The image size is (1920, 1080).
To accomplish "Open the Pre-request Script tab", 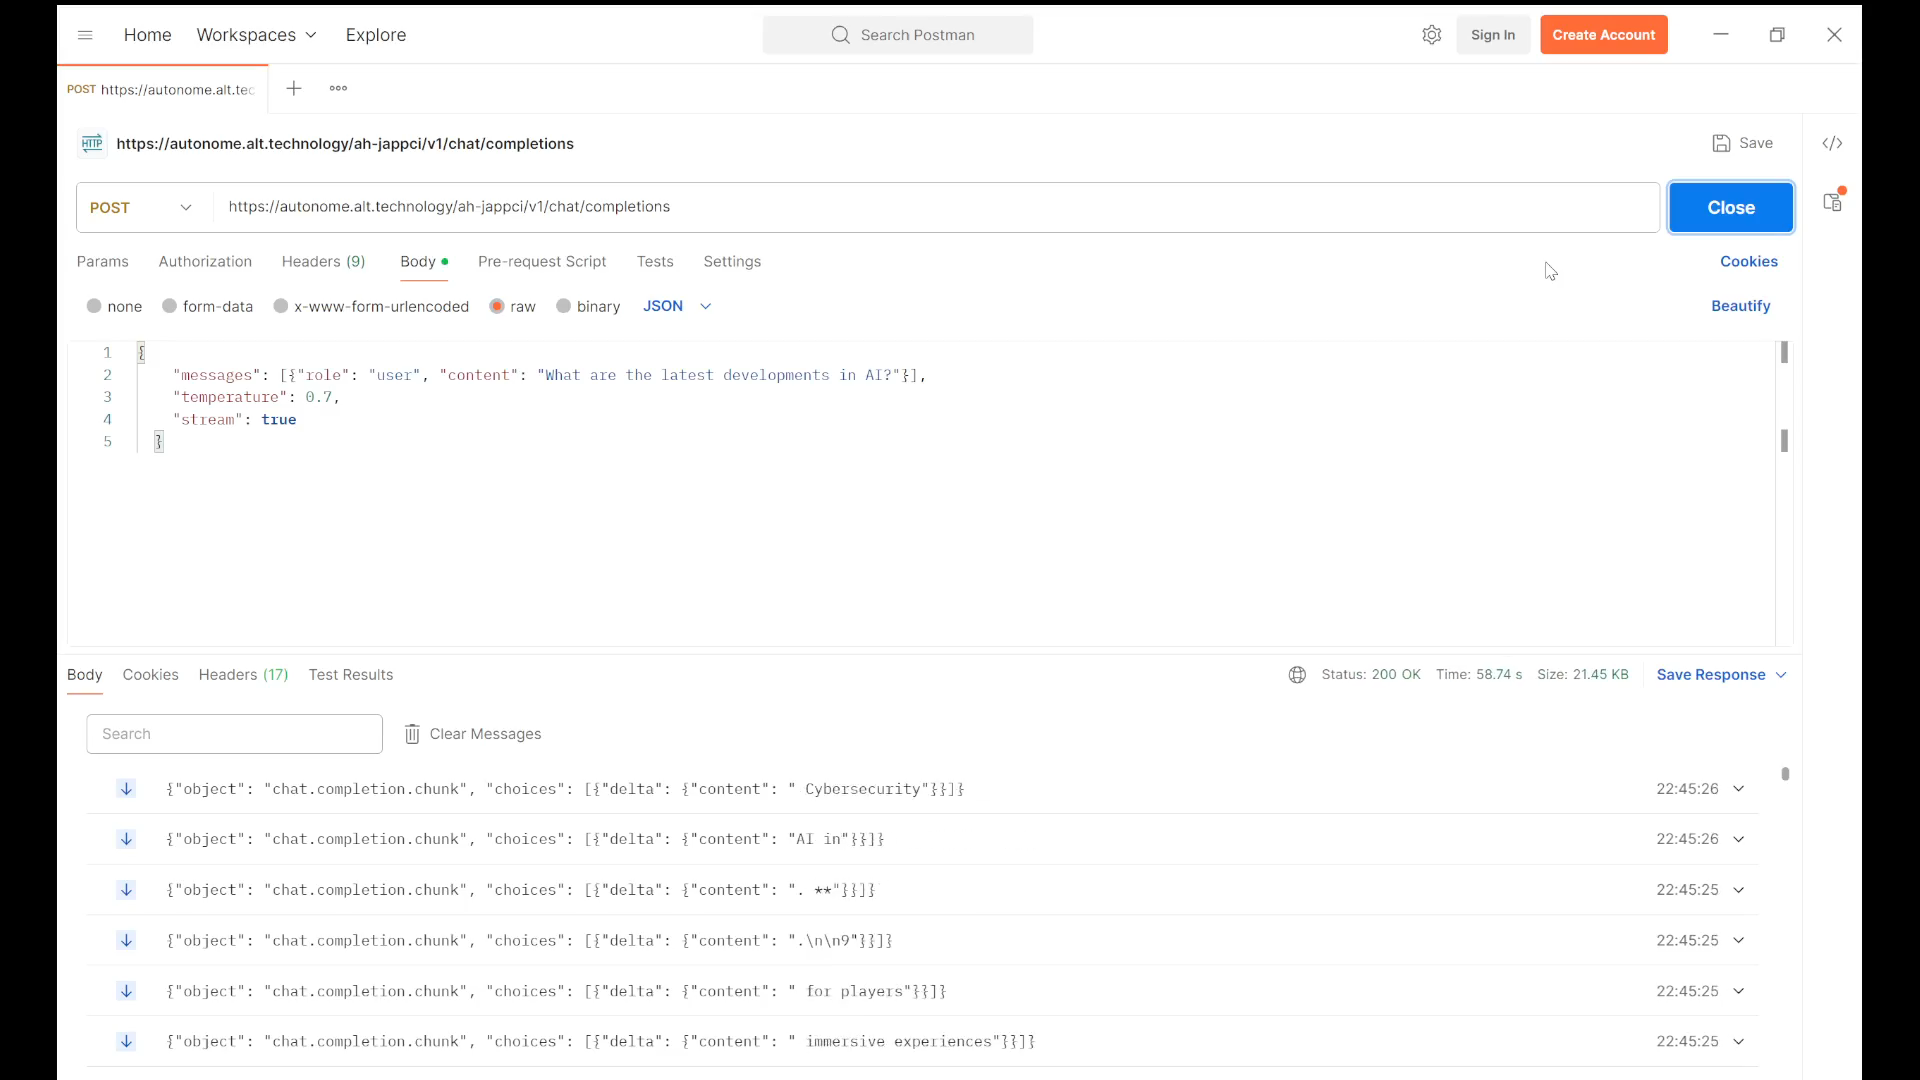I will (542, 261).
